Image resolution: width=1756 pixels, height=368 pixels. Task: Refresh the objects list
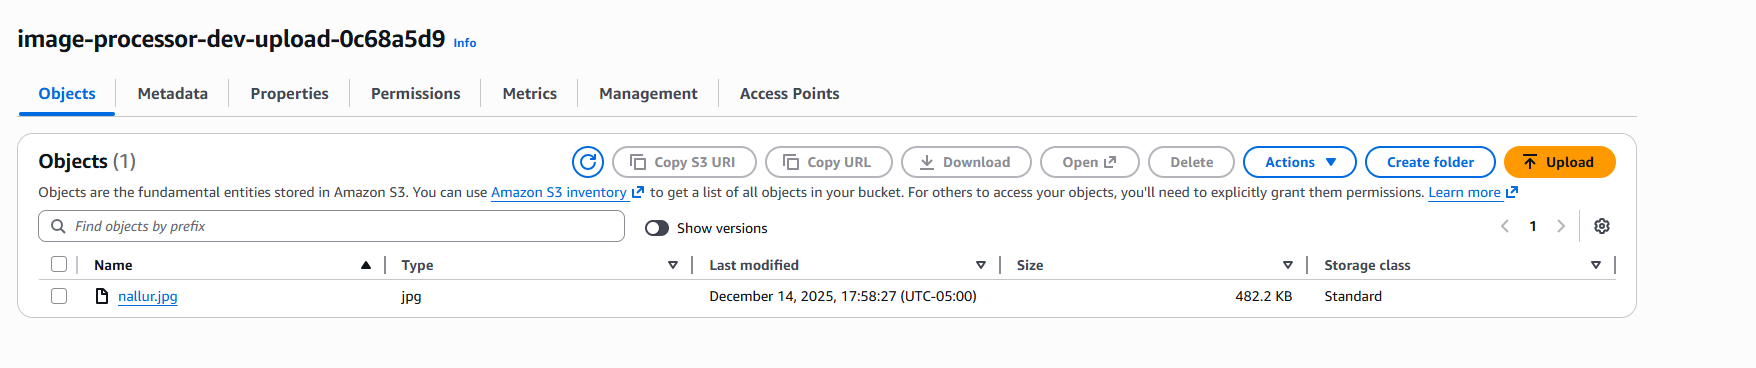coord(588,162)
